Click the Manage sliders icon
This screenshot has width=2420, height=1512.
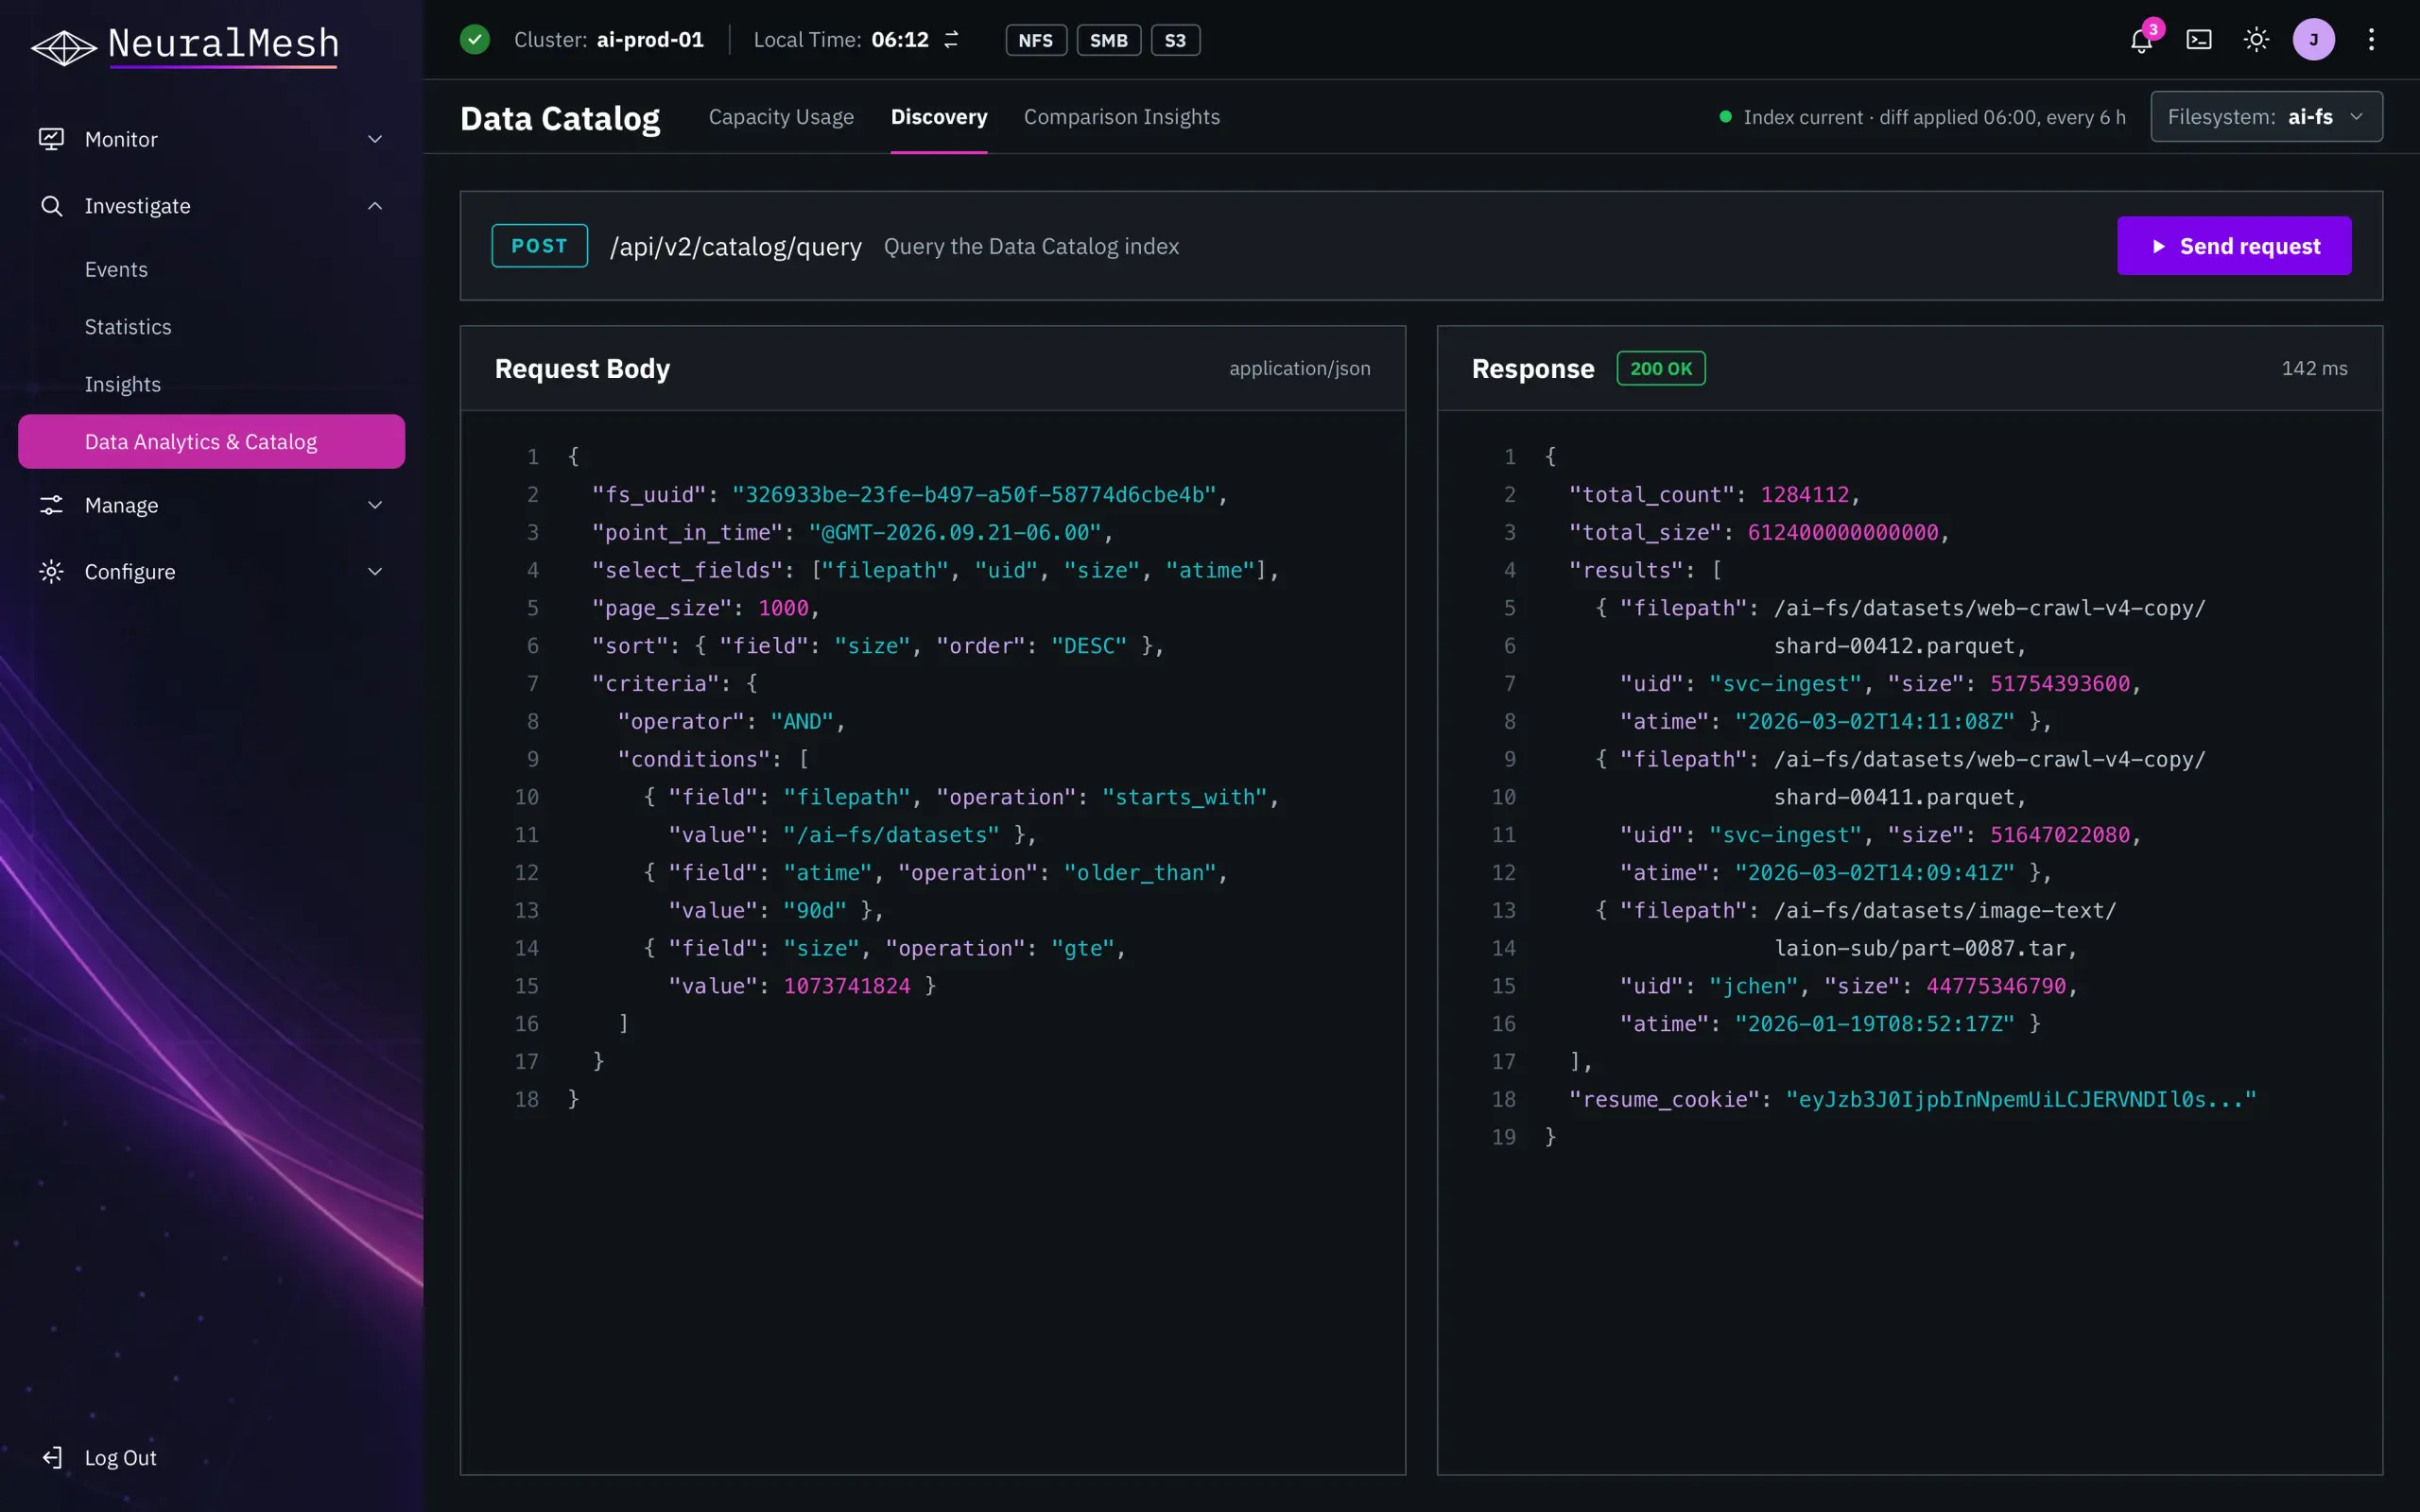click(x=51, y=505)
